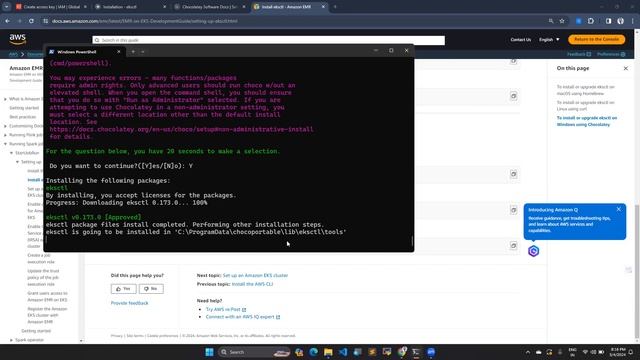Close the On this page panel

click(x=626, y=68)
